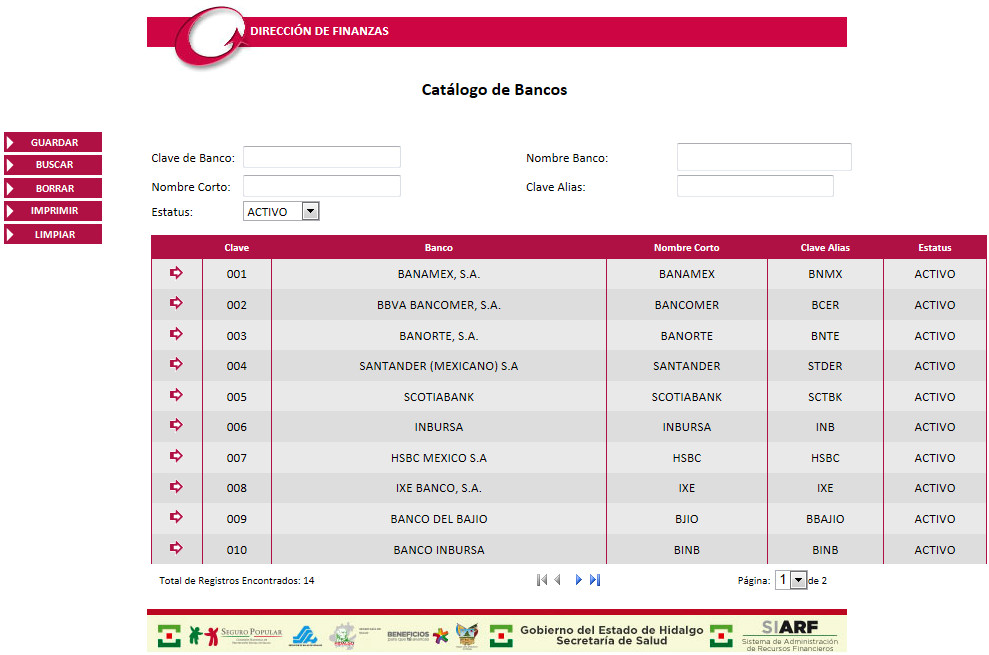Click the Estatus column header
The image size is (989, 655).
tap(935, 247)
